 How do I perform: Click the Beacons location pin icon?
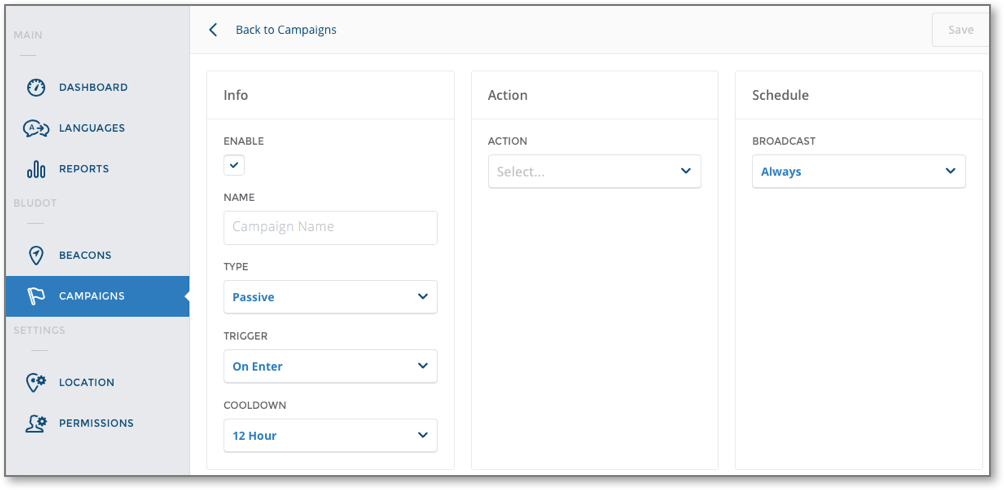coord(36,255)
